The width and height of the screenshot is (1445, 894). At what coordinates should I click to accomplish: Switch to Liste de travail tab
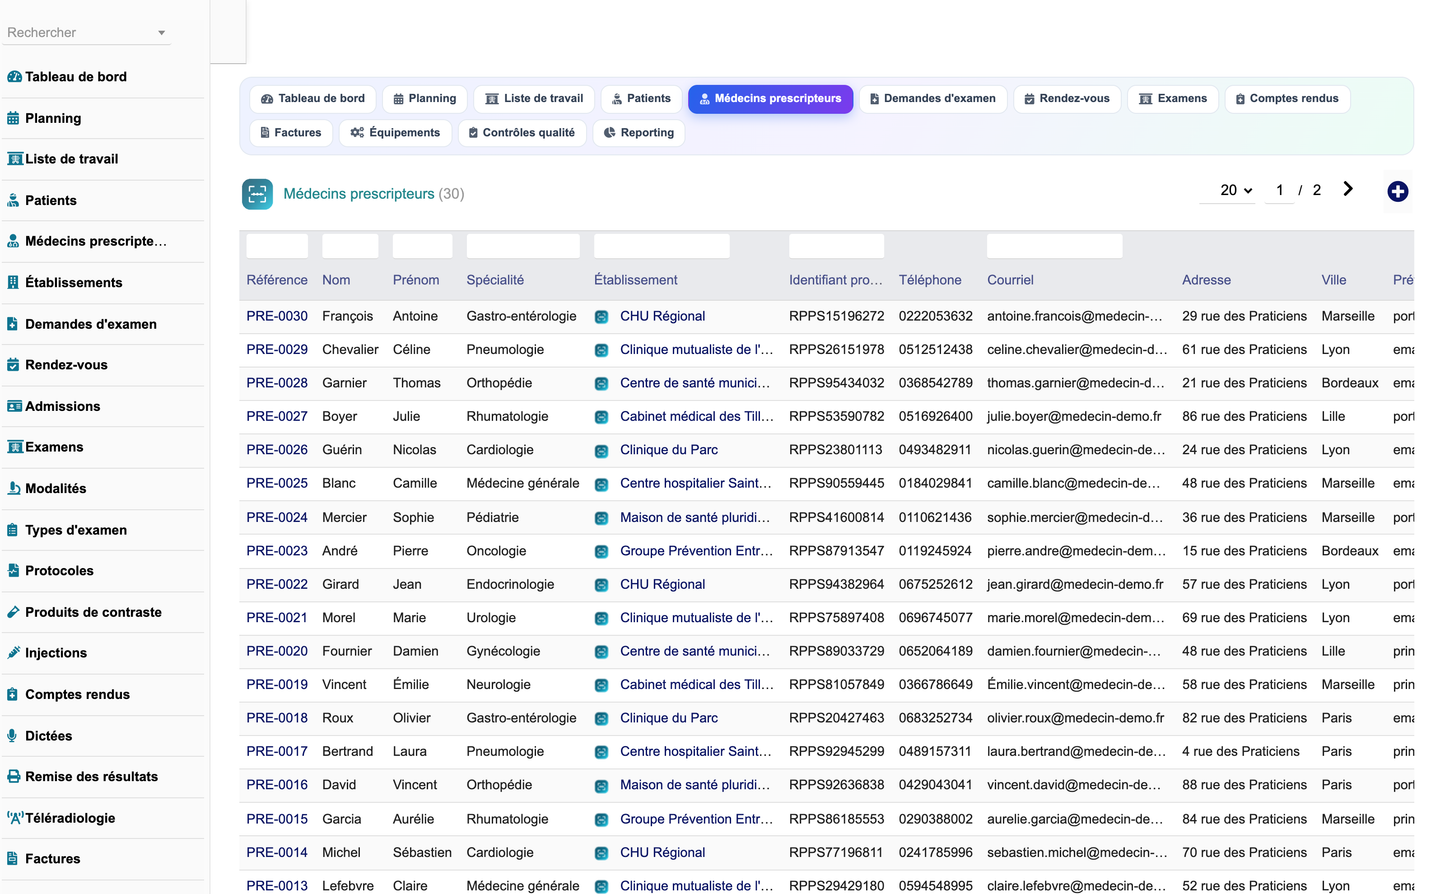pos(534,99)
